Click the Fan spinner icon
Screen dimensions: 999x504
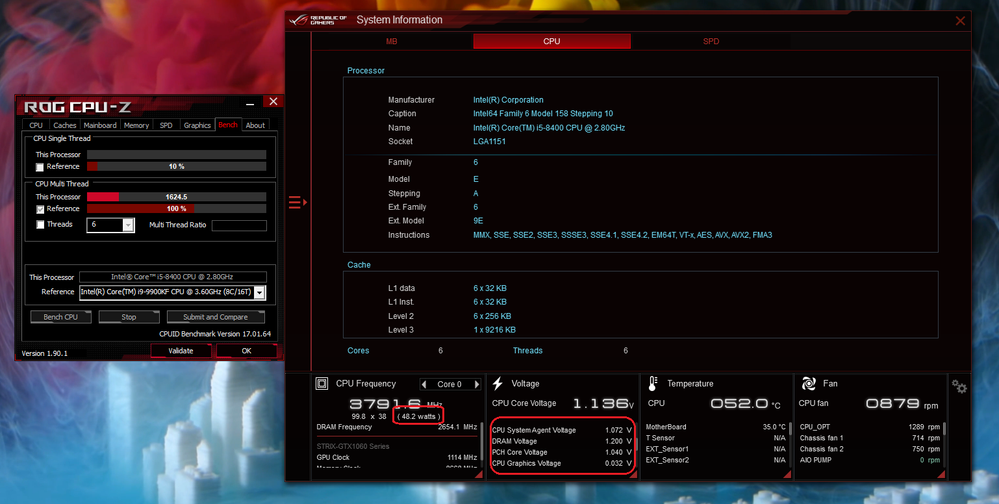(809, 384)
